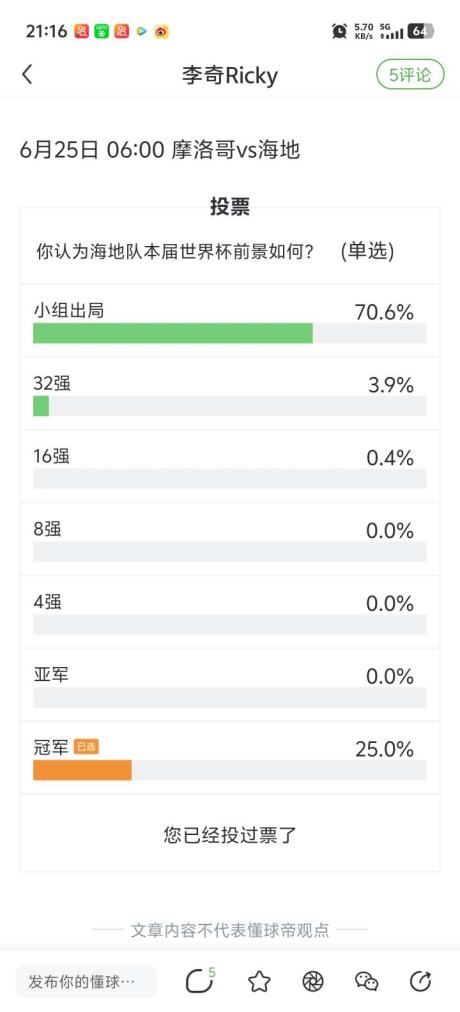The height and width of the screenshot is (1012, 460).
Task: Select the 8强 poll option
Action: (230, 540)
